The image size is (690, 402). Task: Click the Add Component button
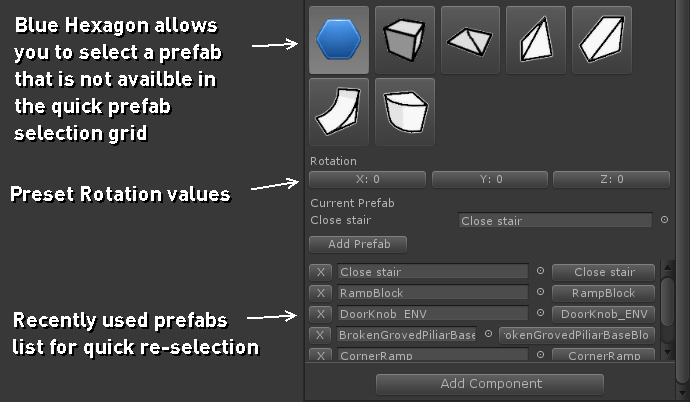pos(490,384)
